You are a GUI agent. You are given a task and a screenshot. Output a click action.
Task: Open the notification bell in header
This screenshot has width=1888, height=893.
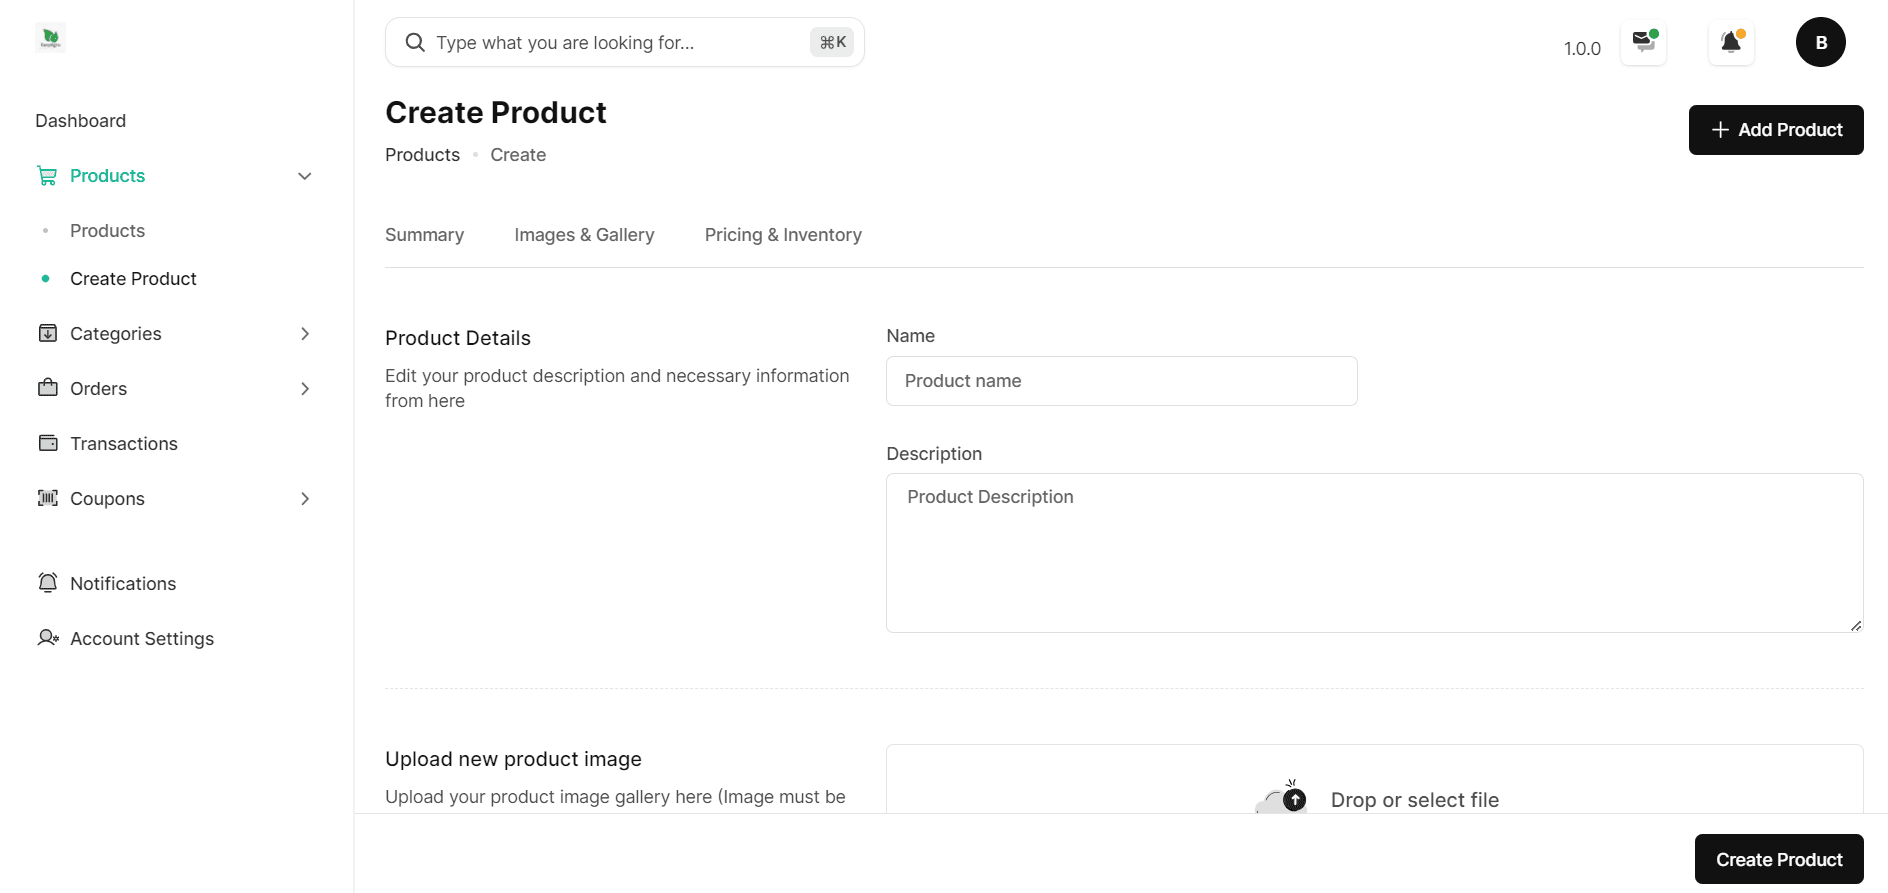coord(1731,42)
